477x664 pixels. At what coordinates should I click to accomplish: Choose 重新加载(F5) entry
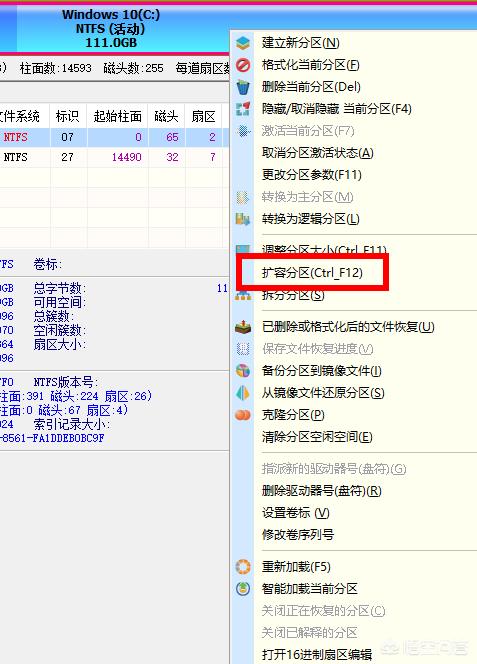point(296,567)
